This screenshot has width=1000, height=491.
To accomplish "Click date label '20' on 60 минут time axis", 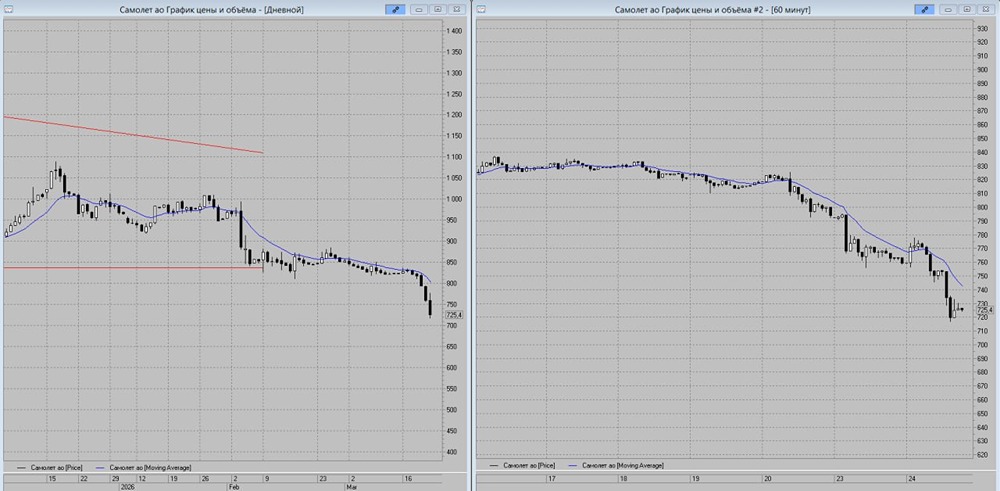I will tap(768, 478).
